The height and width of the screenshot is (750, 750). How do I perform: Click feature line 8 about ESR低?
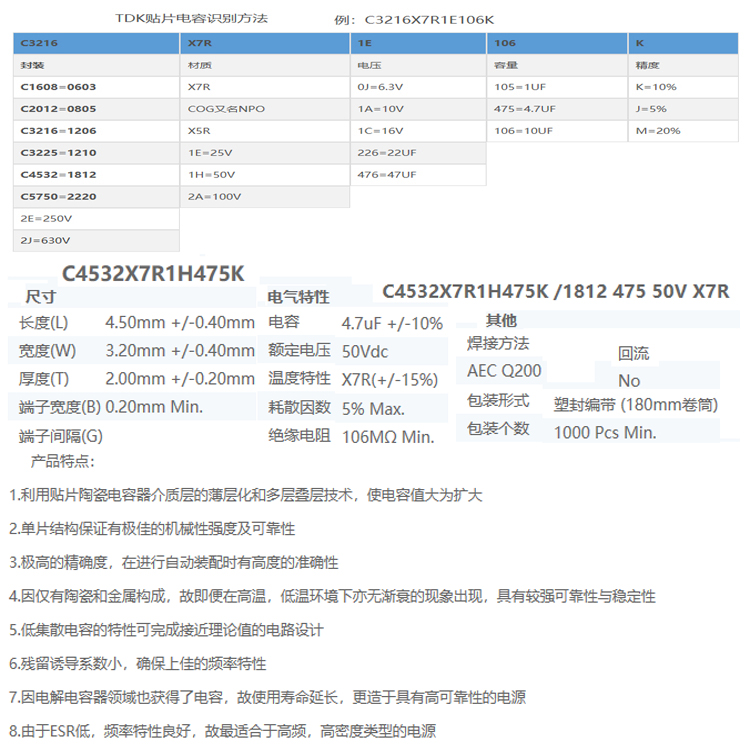(x=222, y=731)
